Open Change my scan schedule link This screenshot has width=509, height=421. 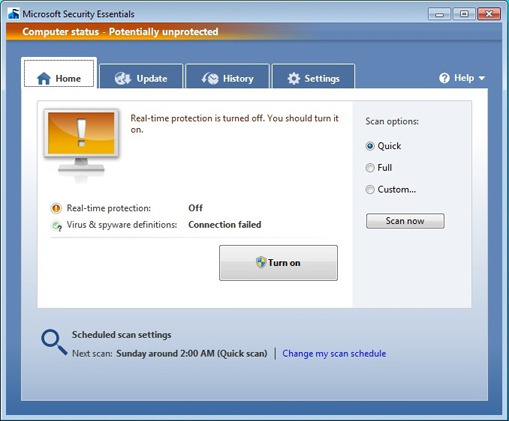[x=334, y=353]
